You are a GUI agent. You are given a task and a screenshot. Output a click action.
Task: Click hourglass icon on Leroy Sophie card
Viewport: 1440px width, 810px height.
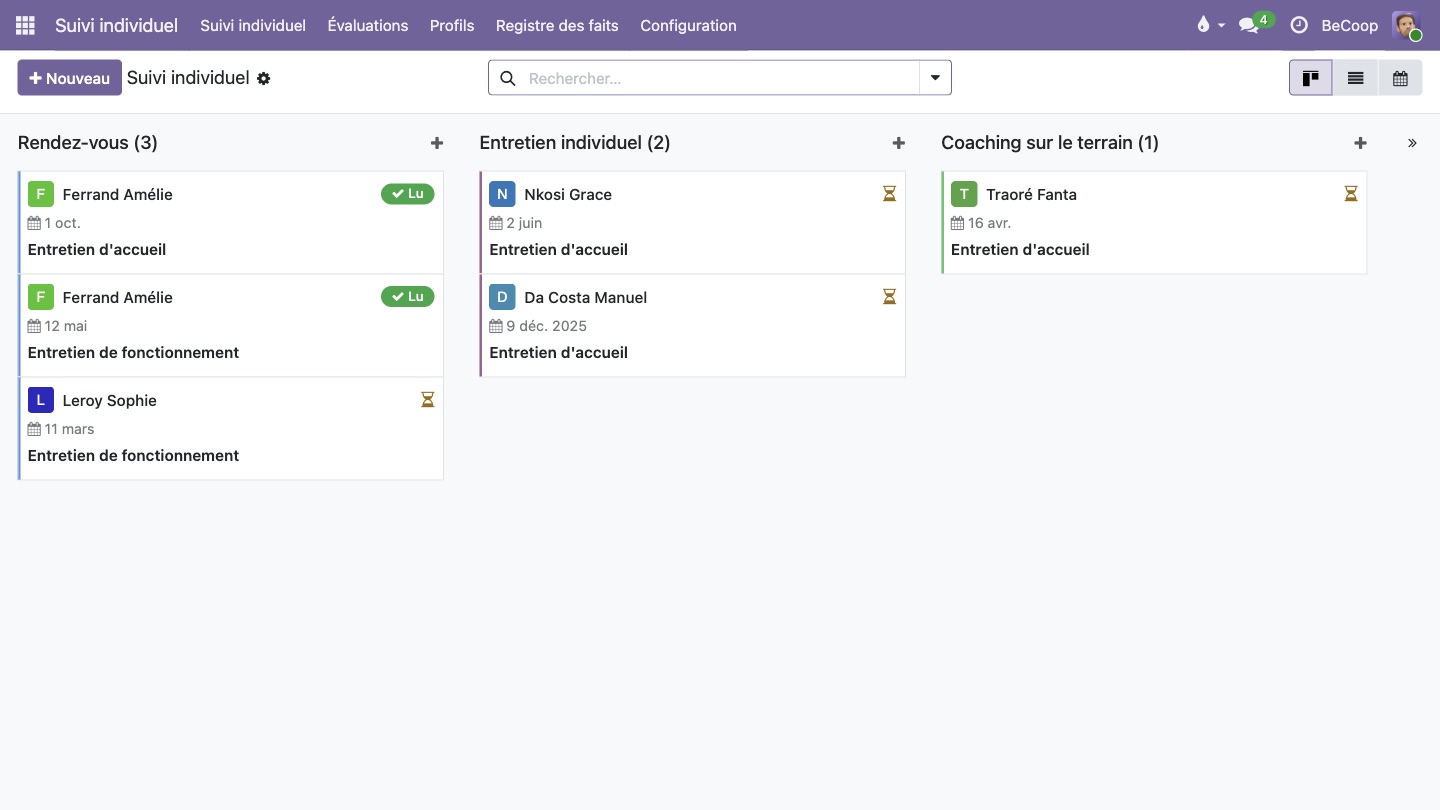[x=427, y=400]
